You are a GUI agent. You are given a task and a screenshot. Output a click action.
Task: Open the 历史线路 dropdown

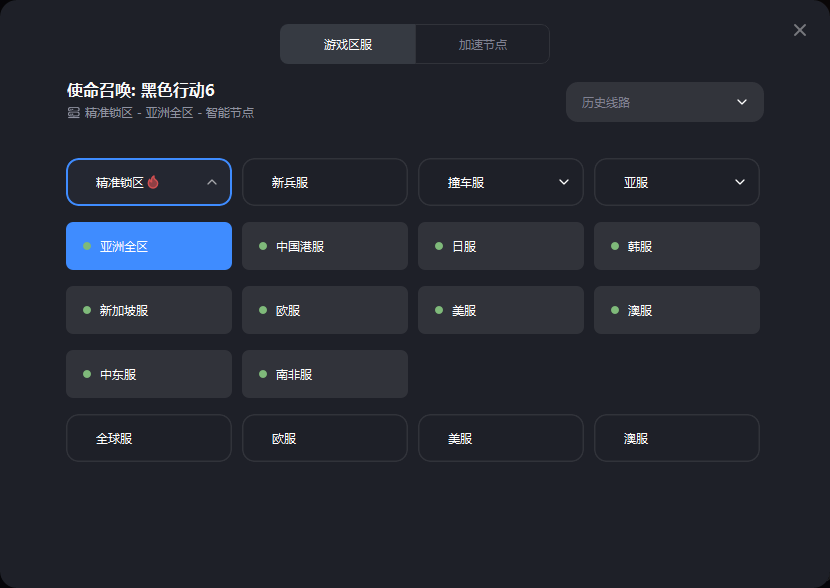[665, 102]
